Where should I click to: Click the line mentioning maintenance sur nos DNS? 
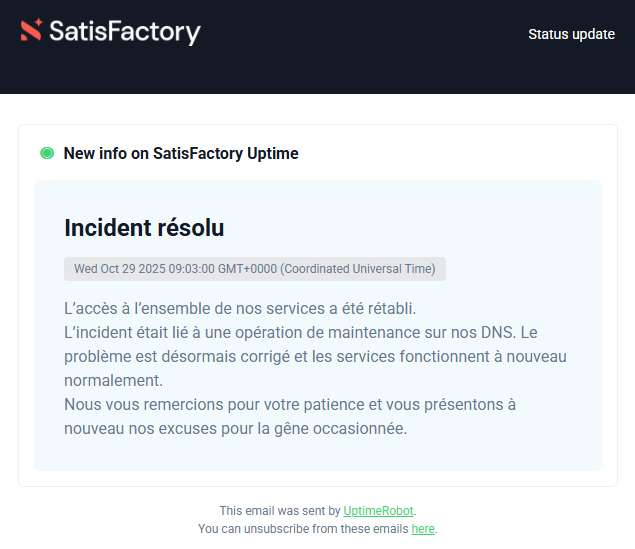300,332
